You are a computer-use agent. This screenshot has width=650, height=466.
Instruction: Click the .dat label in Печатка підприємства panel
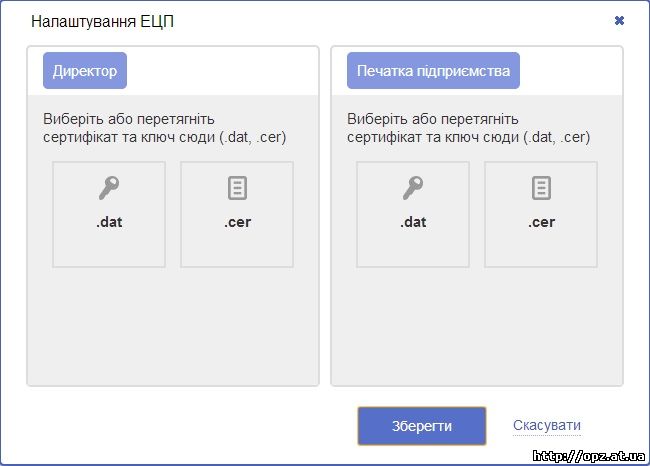[x=413, y=222]
